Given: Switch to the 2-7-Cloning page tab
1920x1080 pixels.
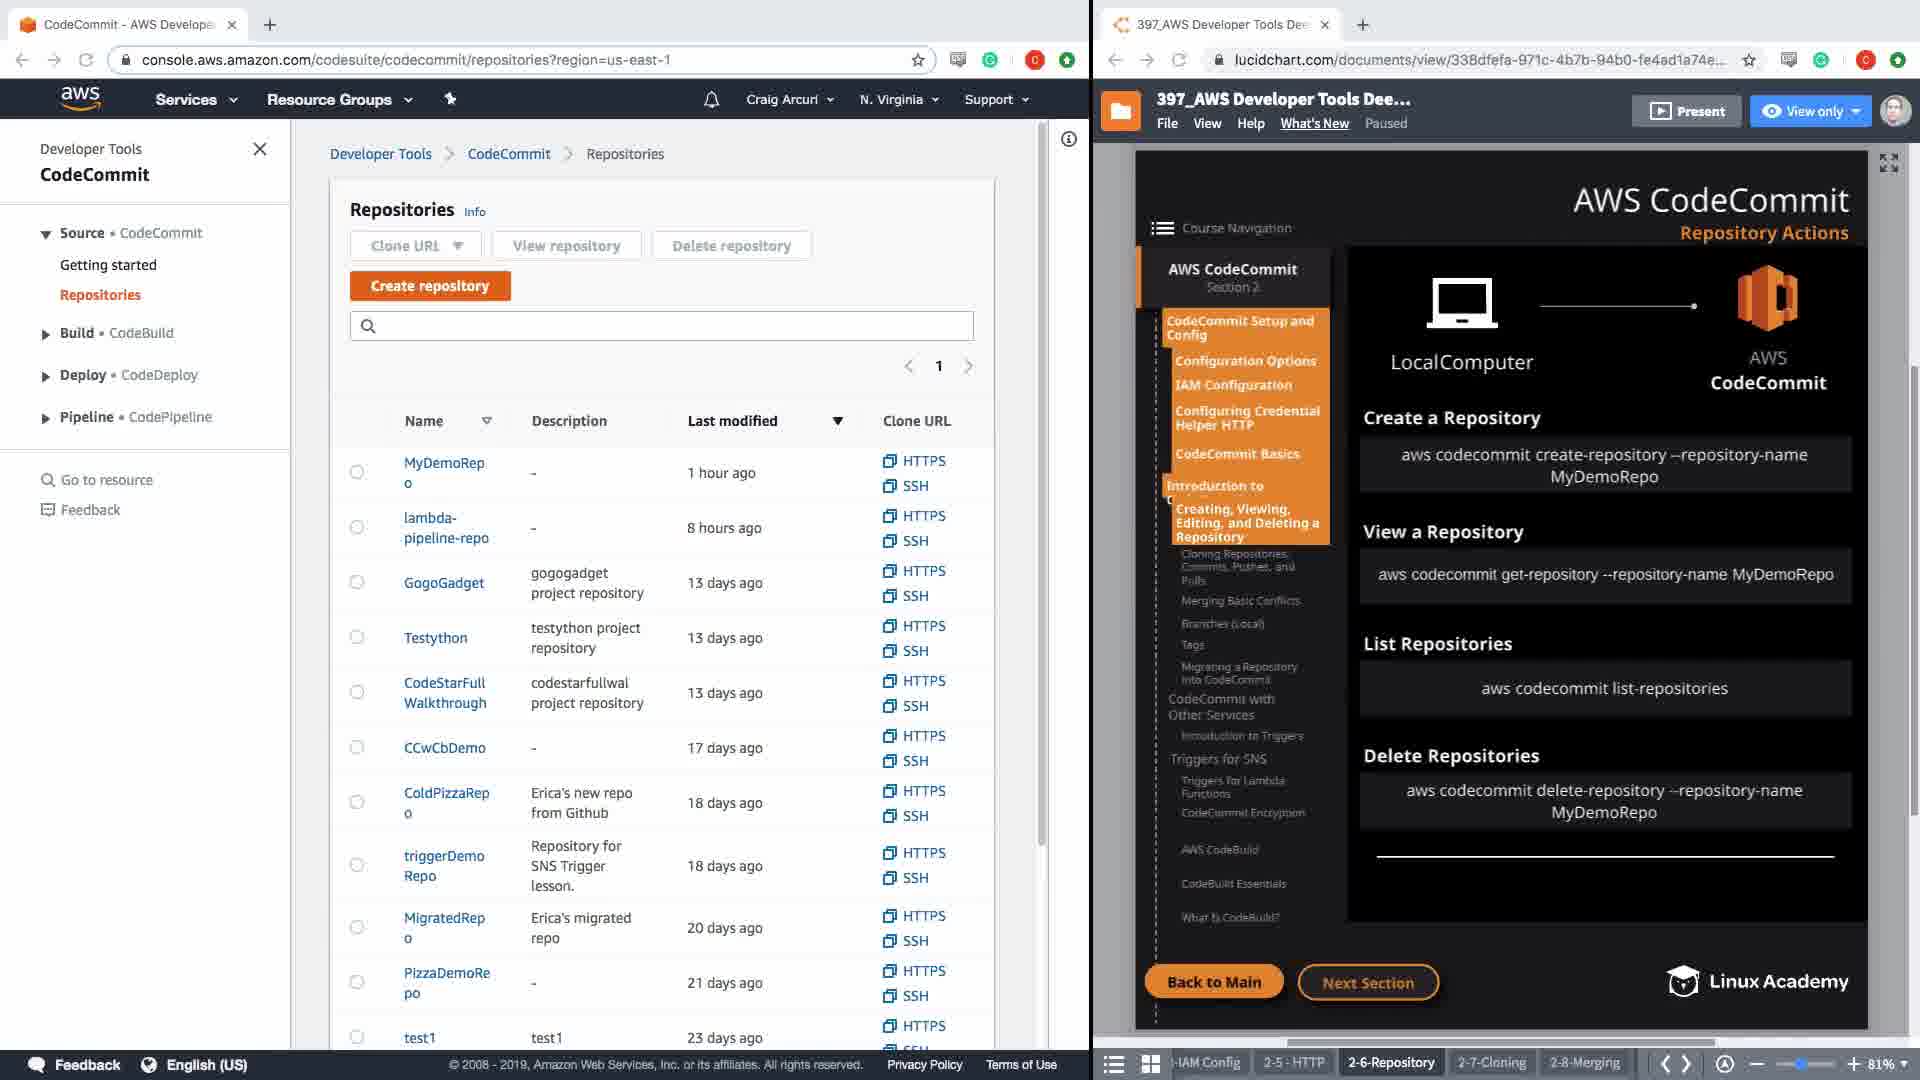Looking at the screenshot, I should pos(1491,1063).
